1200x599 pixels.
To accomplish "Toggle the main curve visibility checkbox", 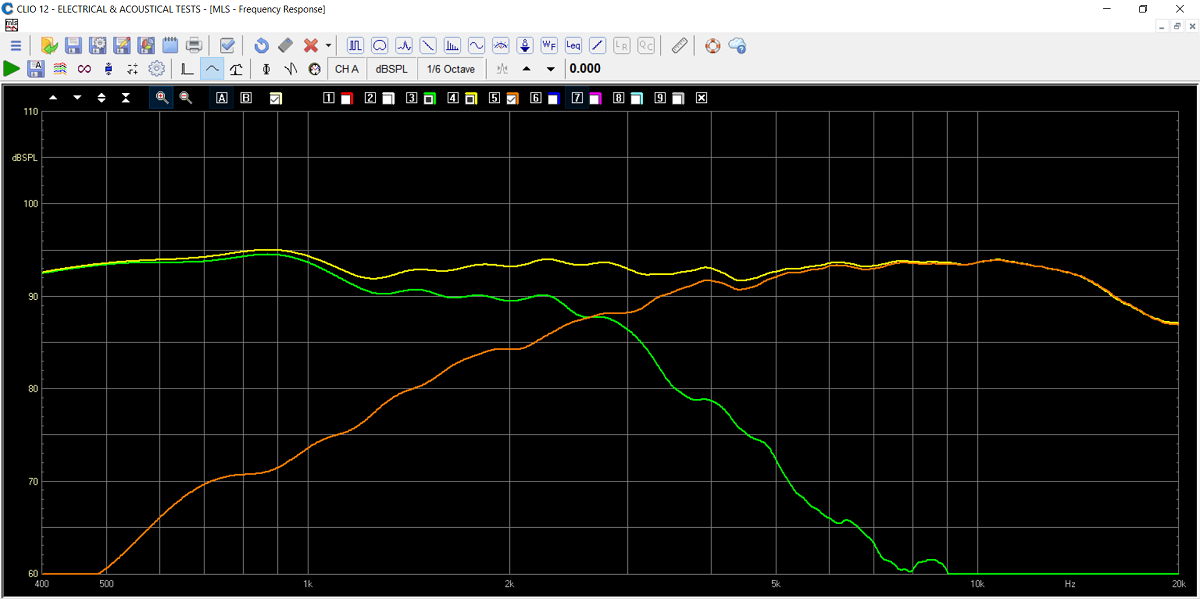I will tap(276, 98).
